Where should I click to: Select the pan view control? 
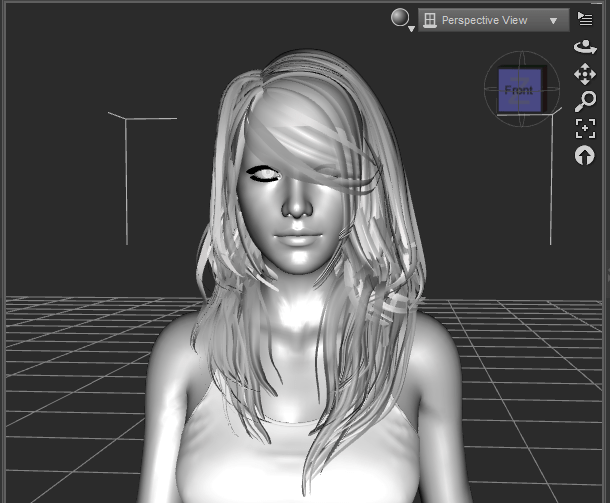click(585, 74)
